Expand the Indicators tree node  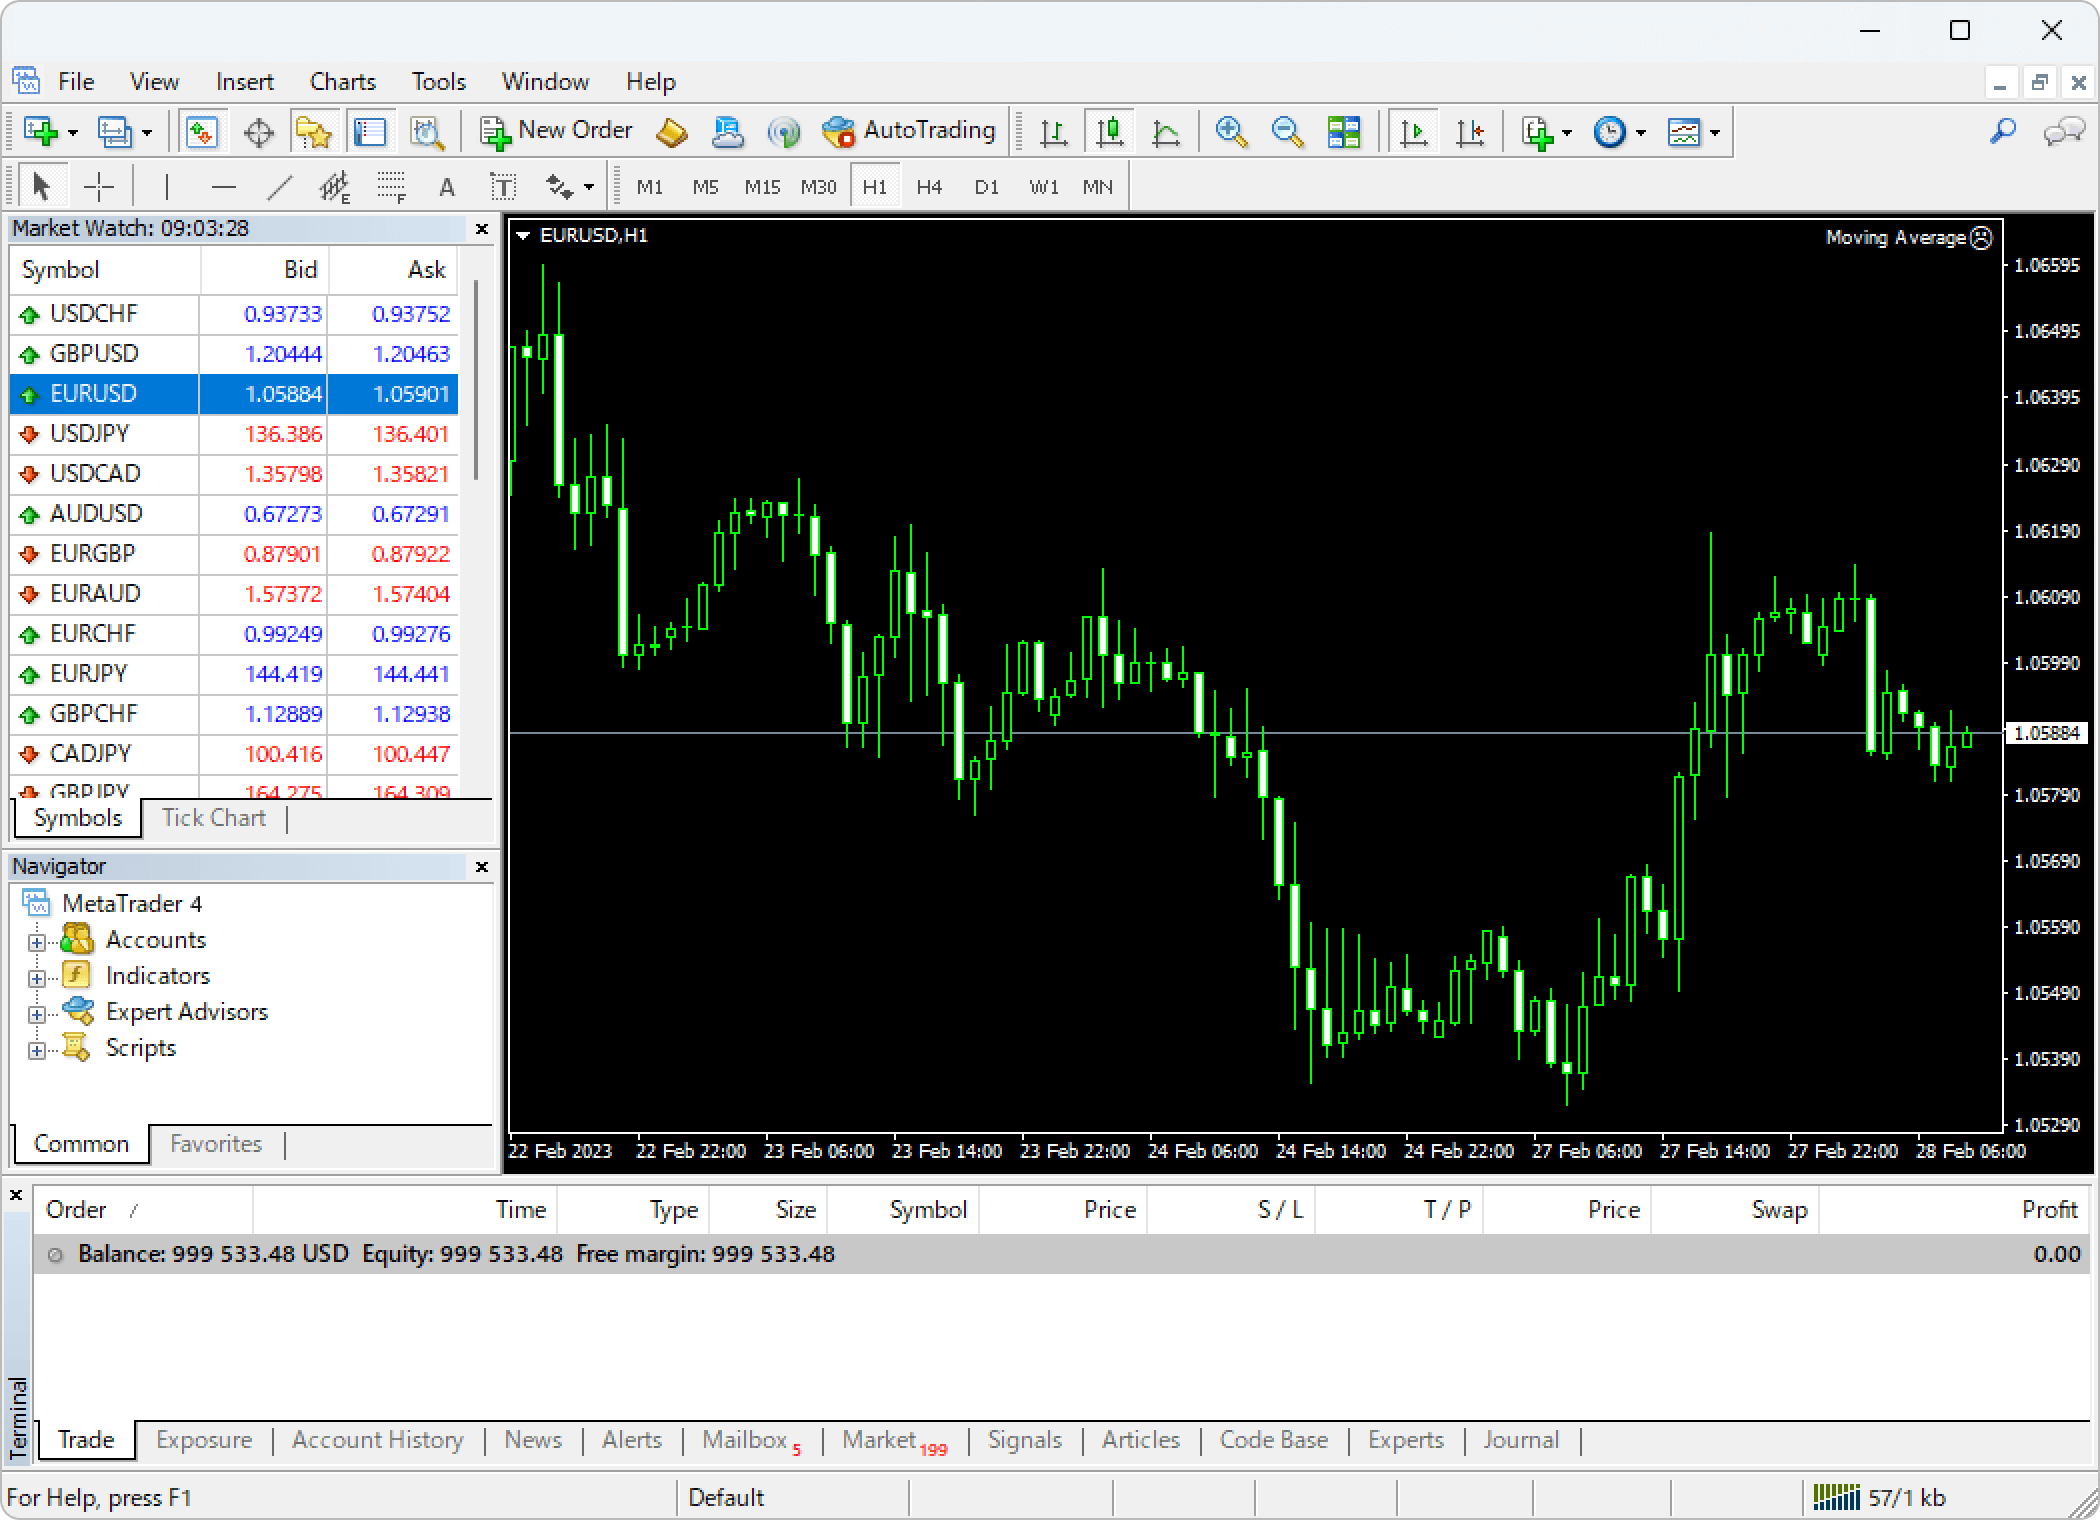37,977
